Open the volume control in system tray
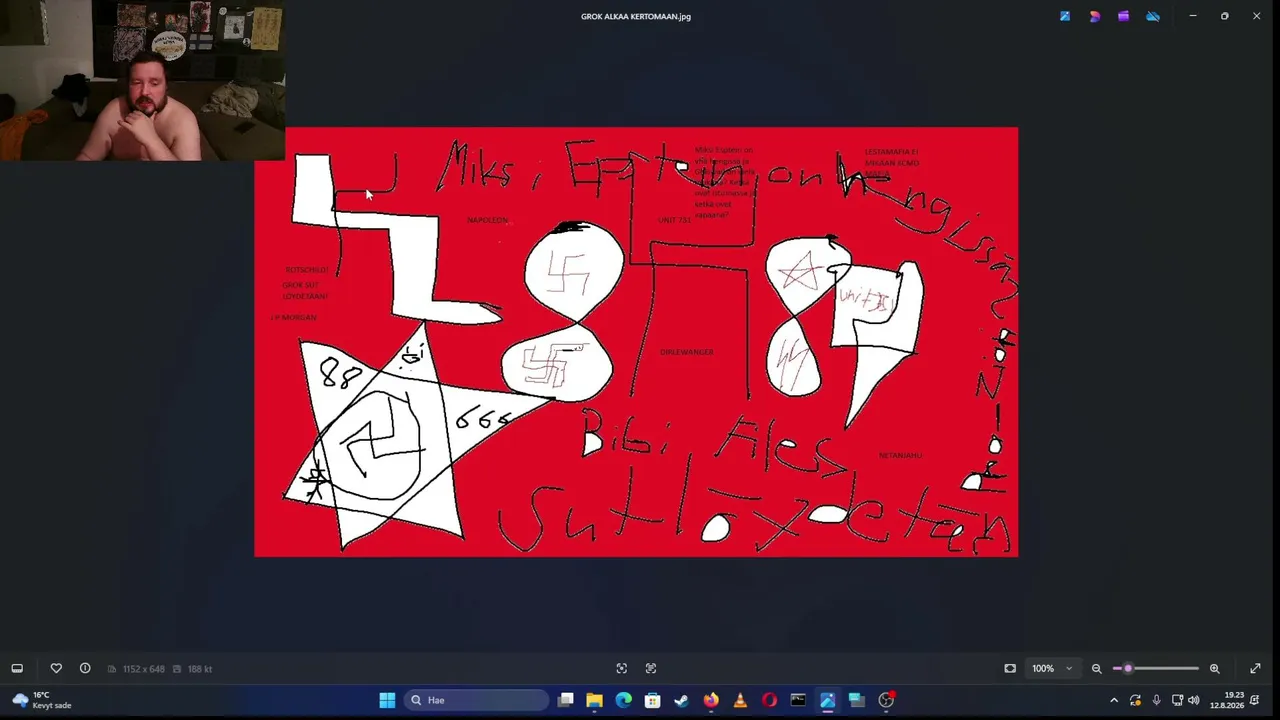1280x720 pixels. tap(1193, 700)
